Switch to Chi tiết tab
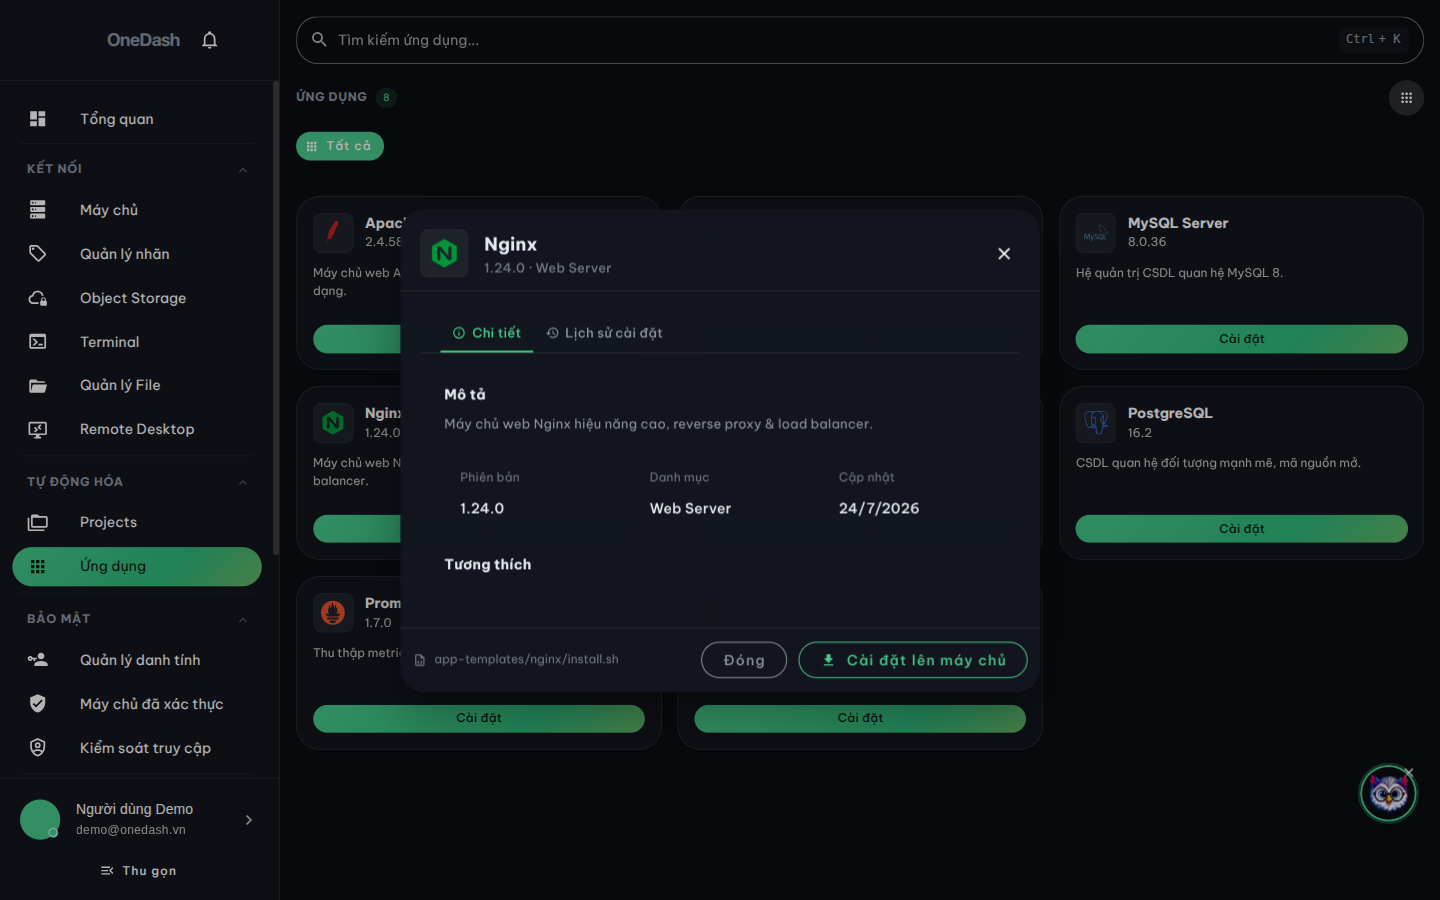The image size is (1440, 900). [x=487, y=333]
